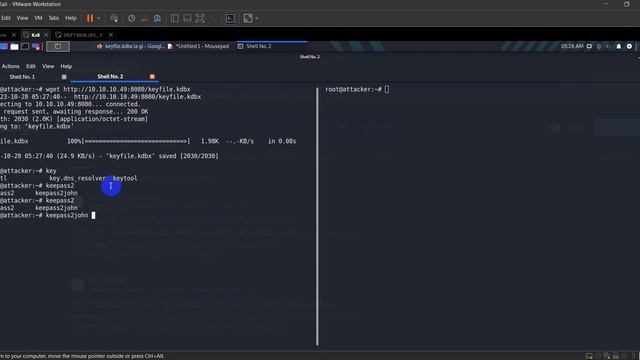Viewport: 640px width, 360px height.
Task: Open the VMware Help menu
Action: click(x=71, y=18)
